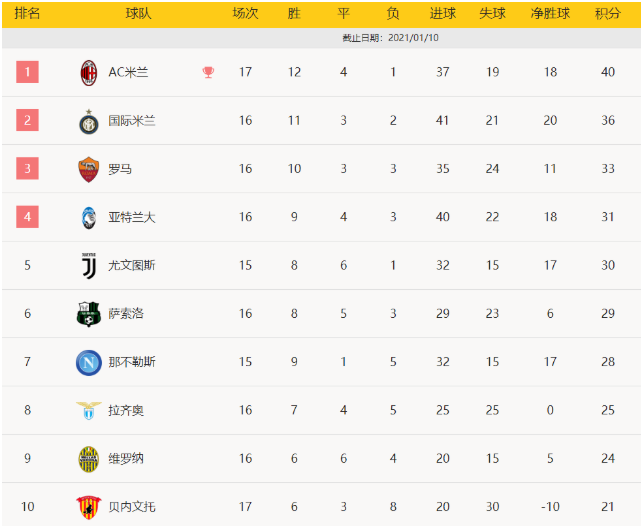Click the 亚特兰大 club logo
Screen dimensions: 641x526
tap(89, 217)
